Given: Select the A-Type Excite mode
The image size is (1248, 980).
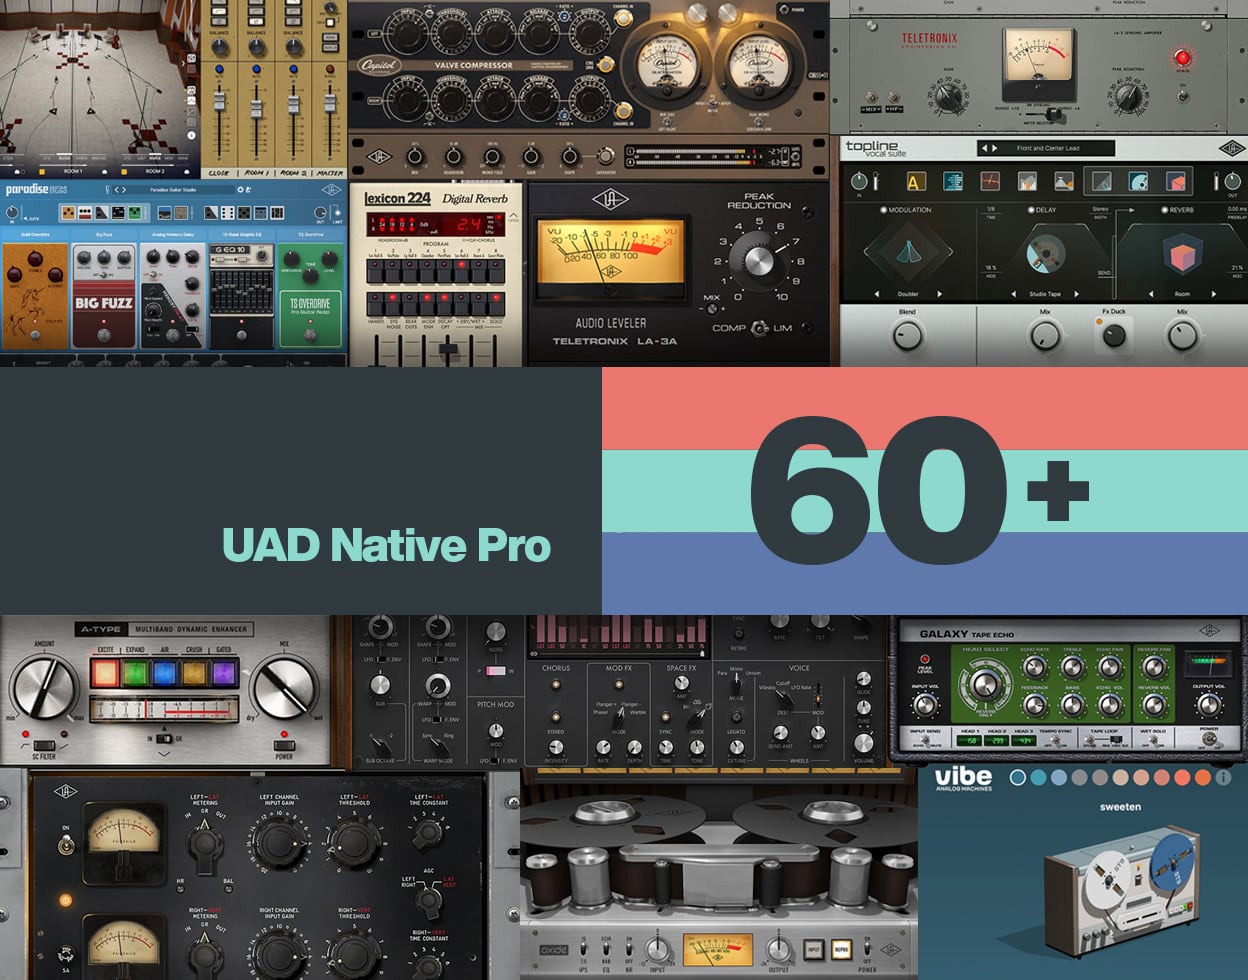Looking at the screenshot, I should pyautogui.click(x=103, y=671).
